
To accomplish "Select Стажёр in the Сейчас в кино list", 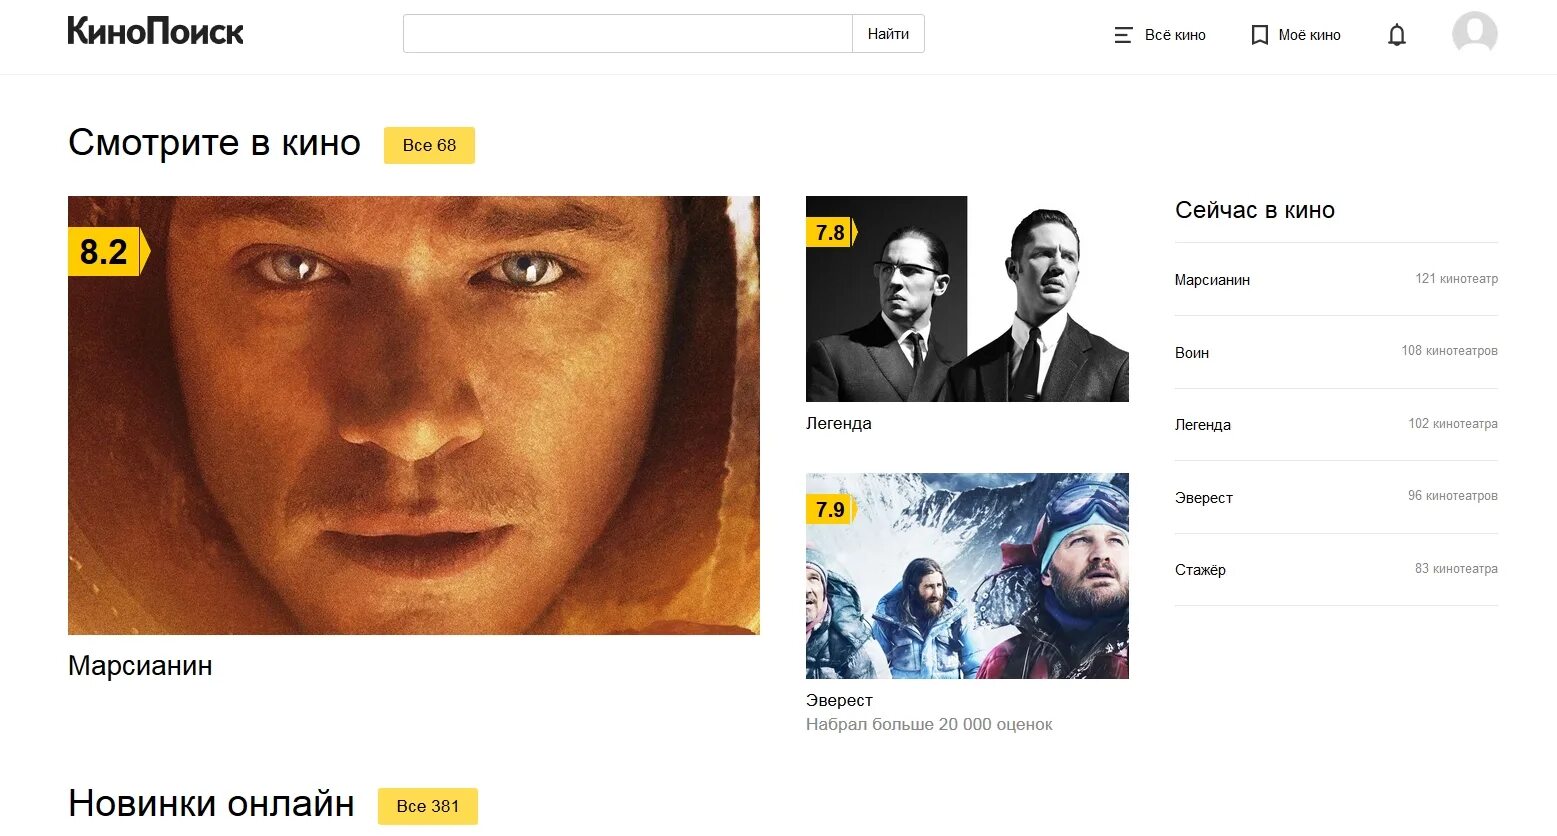I will (1336, 569).
